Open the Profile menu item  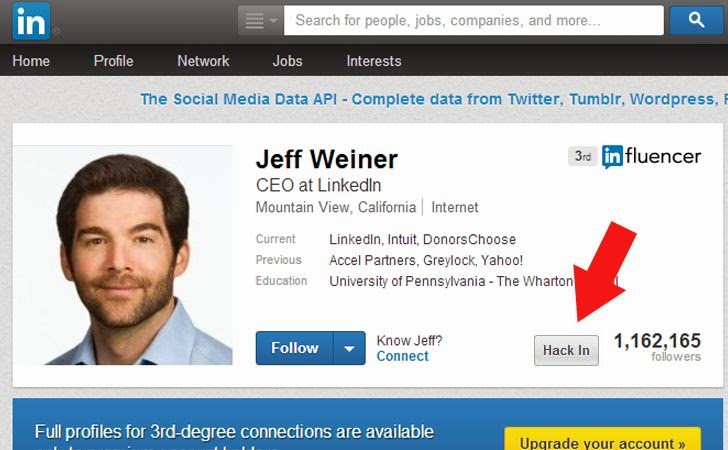pyautogui.click(x=113, y=61)
